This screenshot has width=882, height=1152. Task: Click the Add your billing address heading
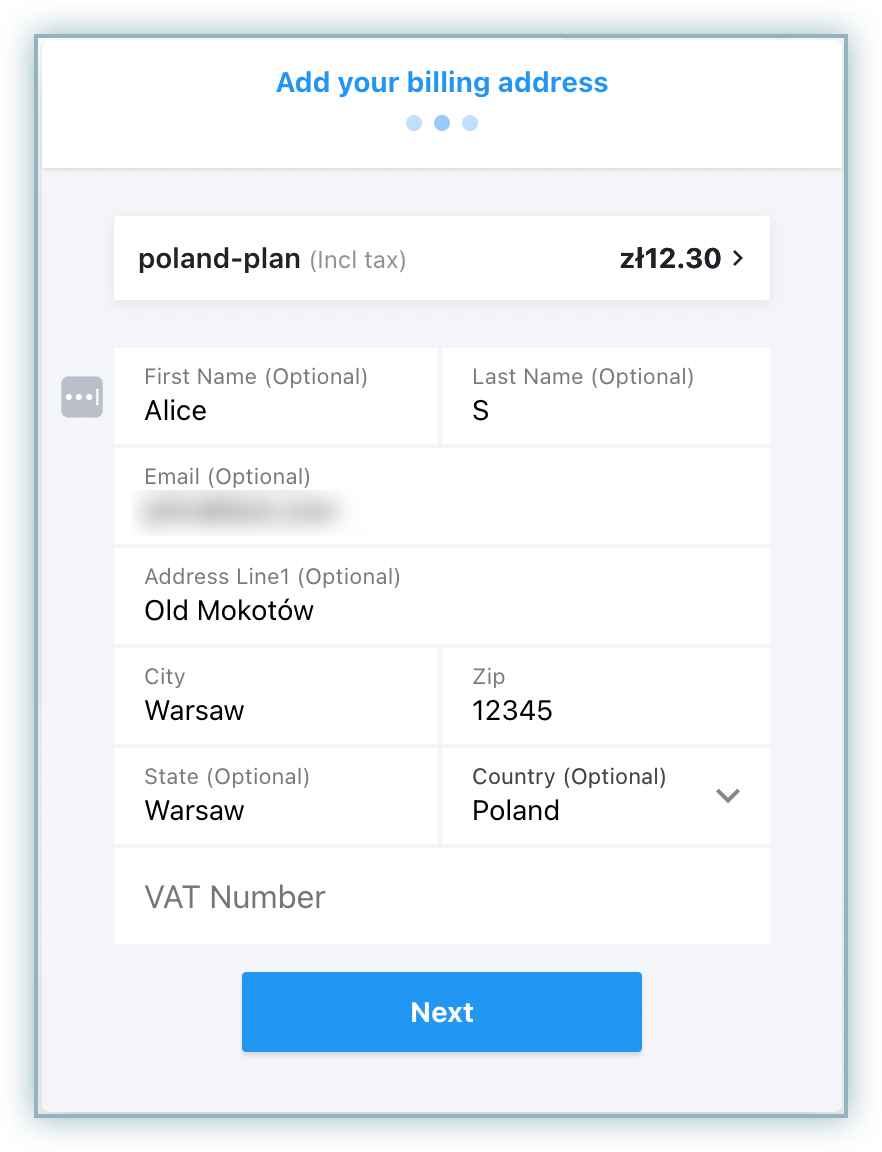click(x=442, y=82)
